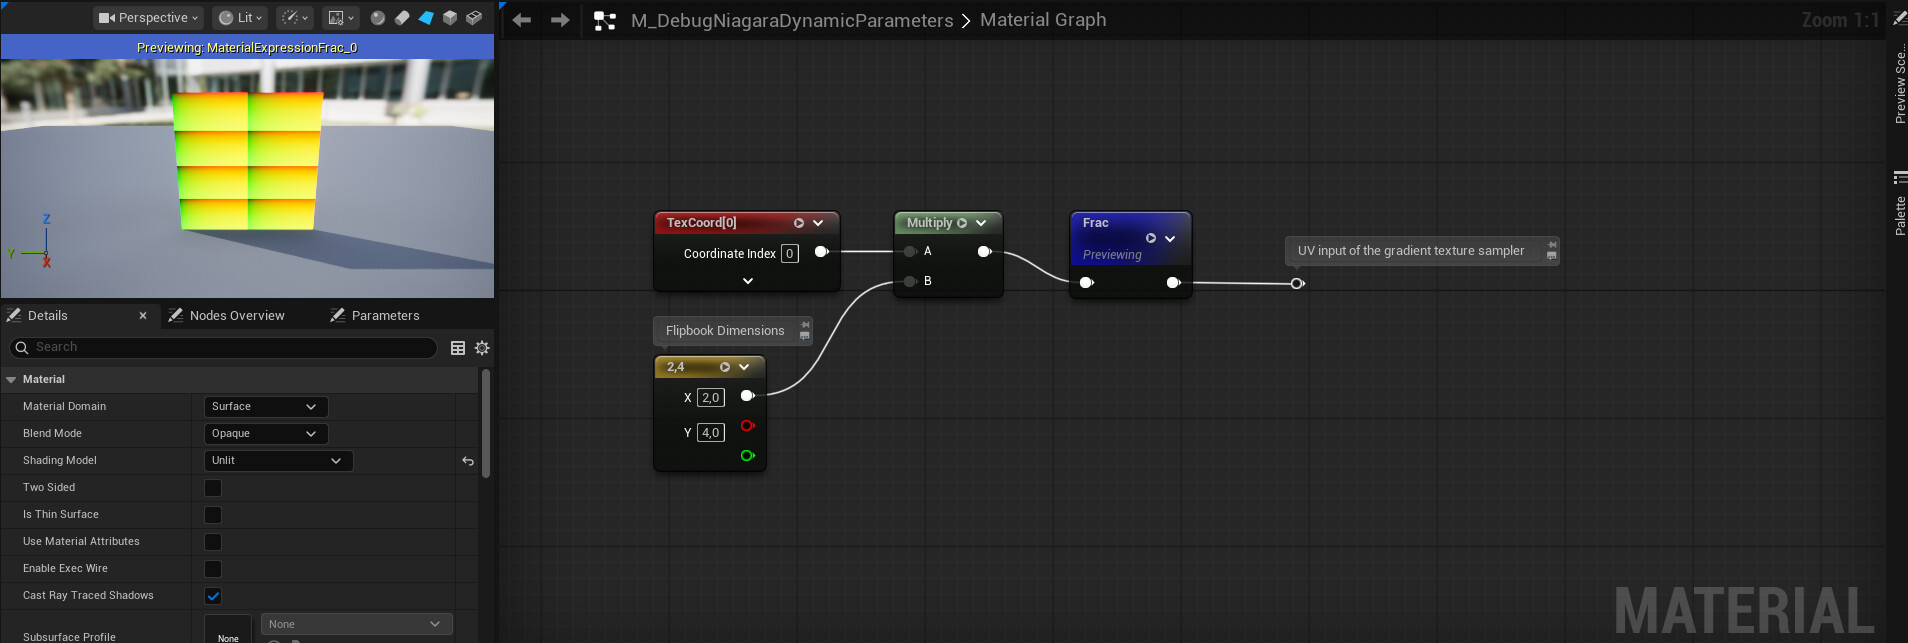The image size is (1908, 643).
Task: Reset Shading Model to default value
Action: pos(467,461)
